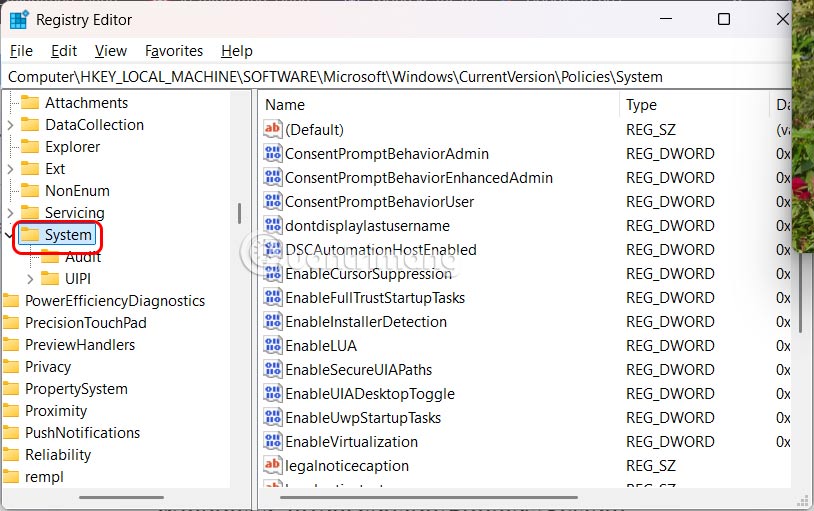This screenshot has width=814, height=511.
Task: Click the Registry Editor app icon in title bar
Action: pos(19,19)
